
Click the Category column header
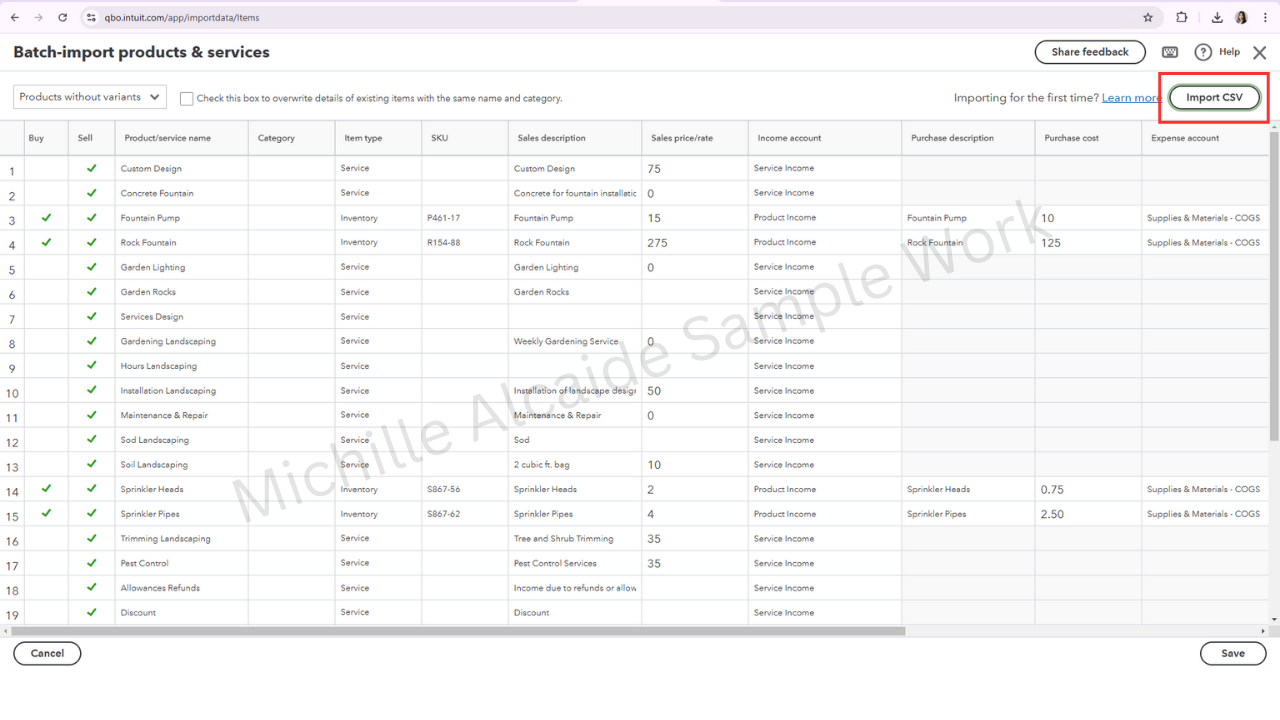coord(292,138)
